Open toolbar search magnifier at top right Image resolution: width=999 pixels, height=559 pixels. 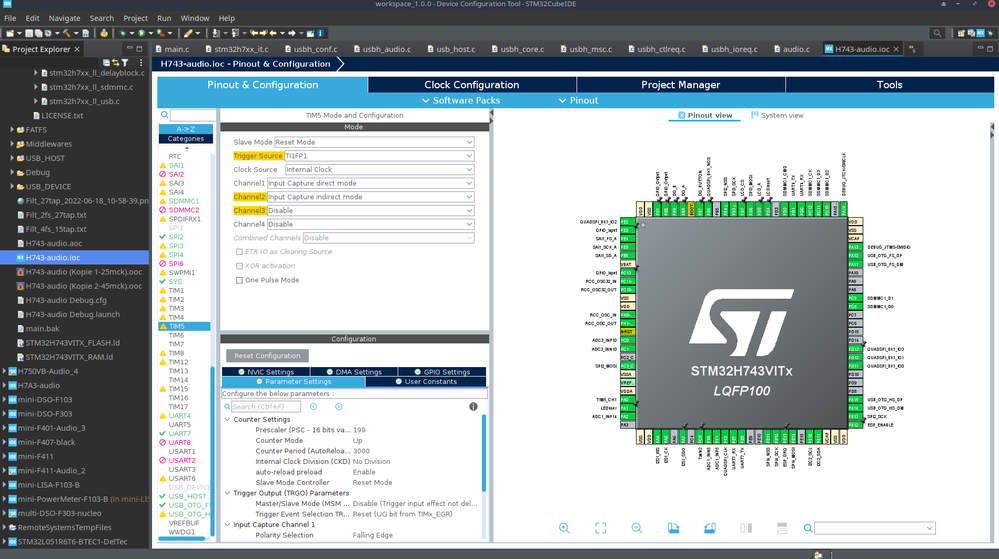pyautogui.click(x=937, y=33)
